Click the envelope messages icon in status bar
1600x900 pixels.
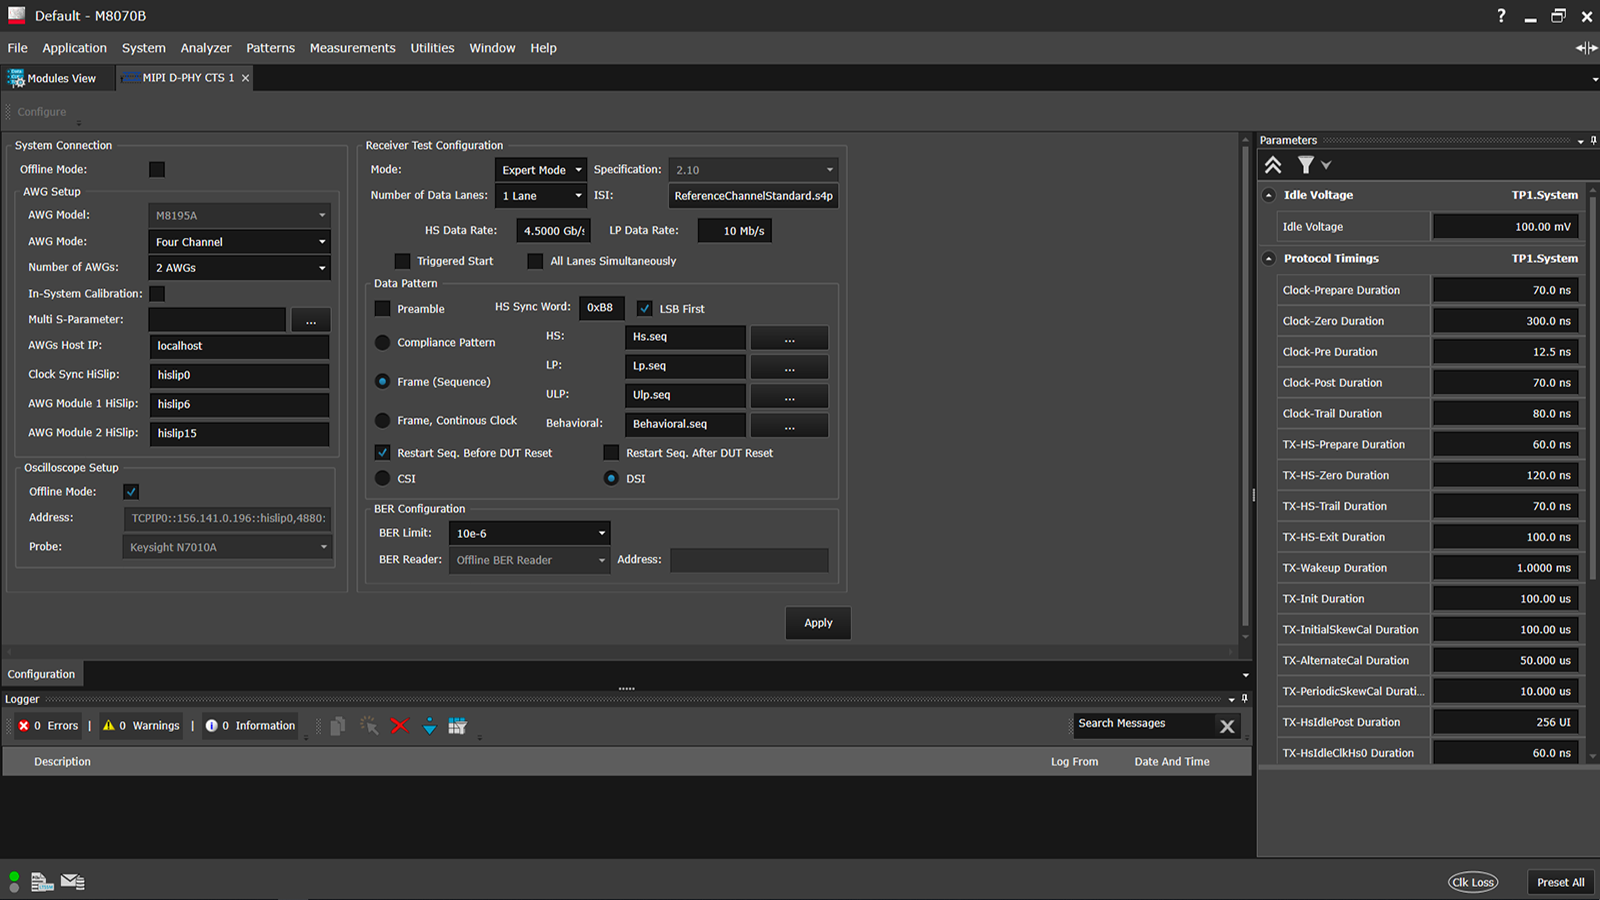(x=72, y=881)
